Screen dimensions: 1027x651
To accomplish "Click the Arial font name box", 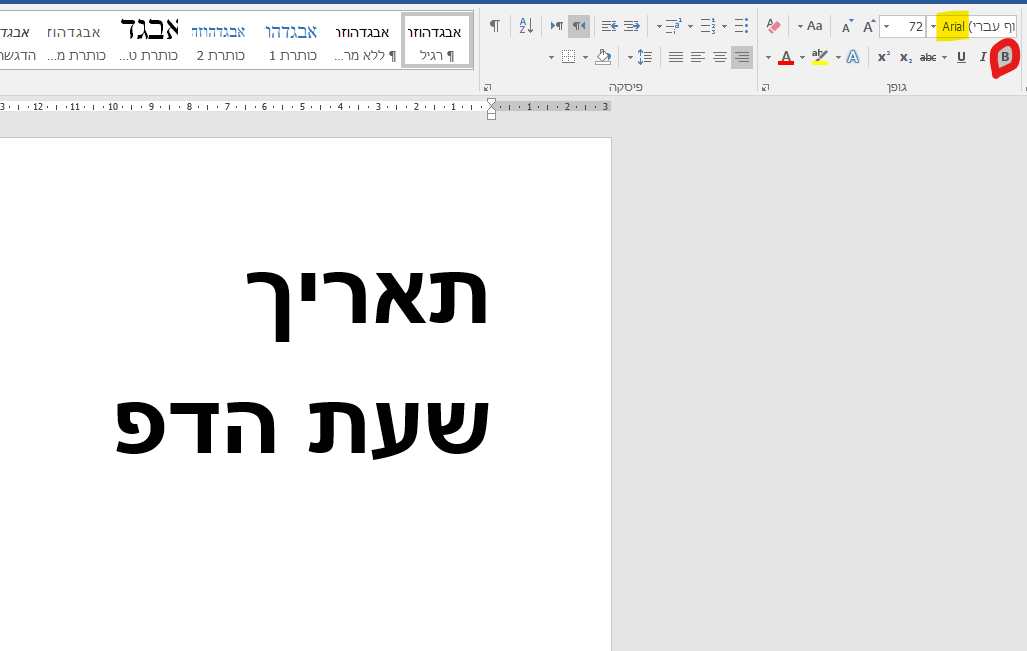I will click(x=977, y=27).
